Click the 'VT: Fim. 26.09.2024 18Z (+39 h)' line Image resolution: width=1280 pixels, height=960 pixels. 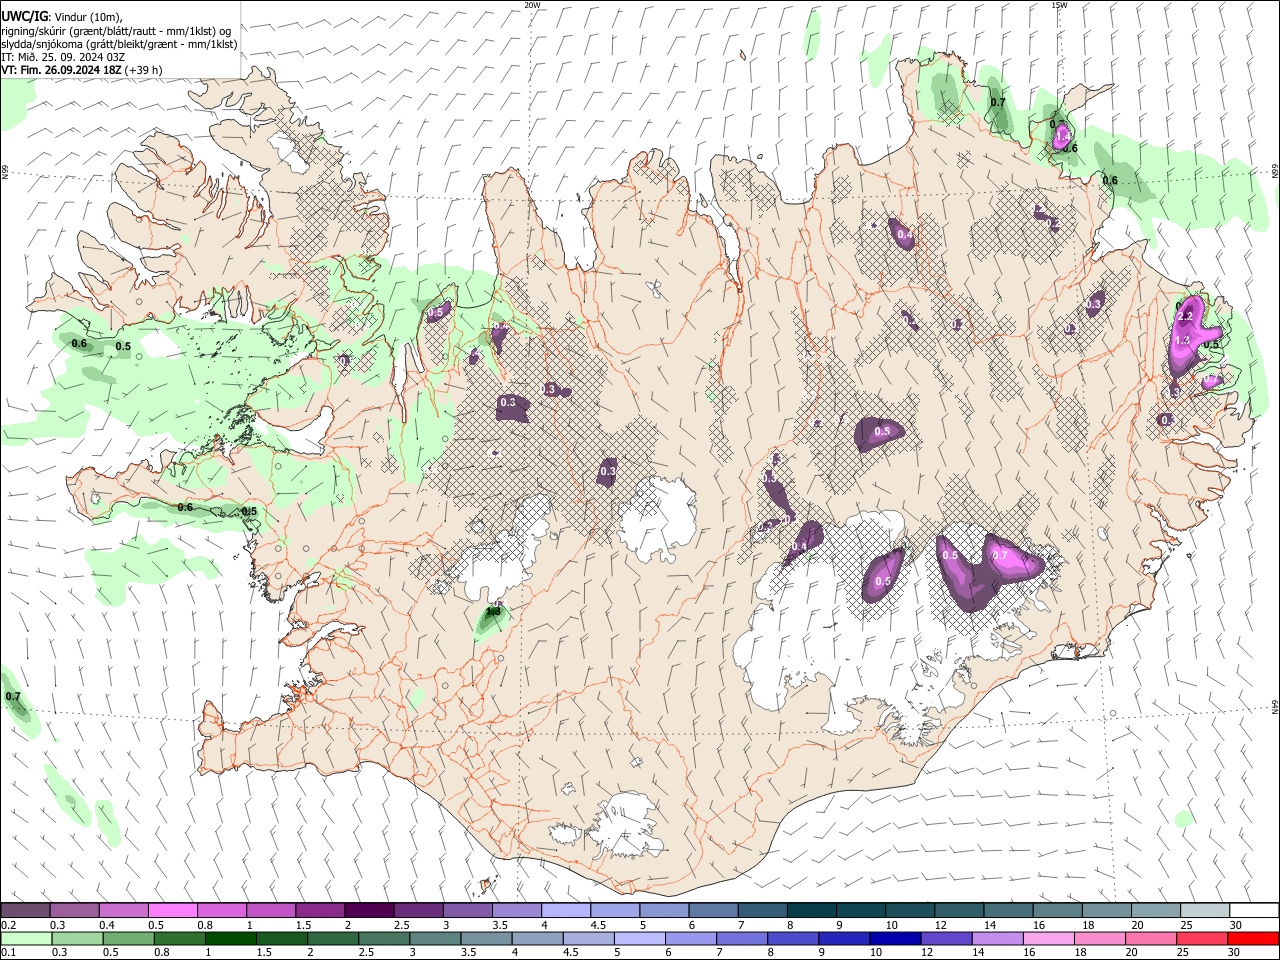81,70
